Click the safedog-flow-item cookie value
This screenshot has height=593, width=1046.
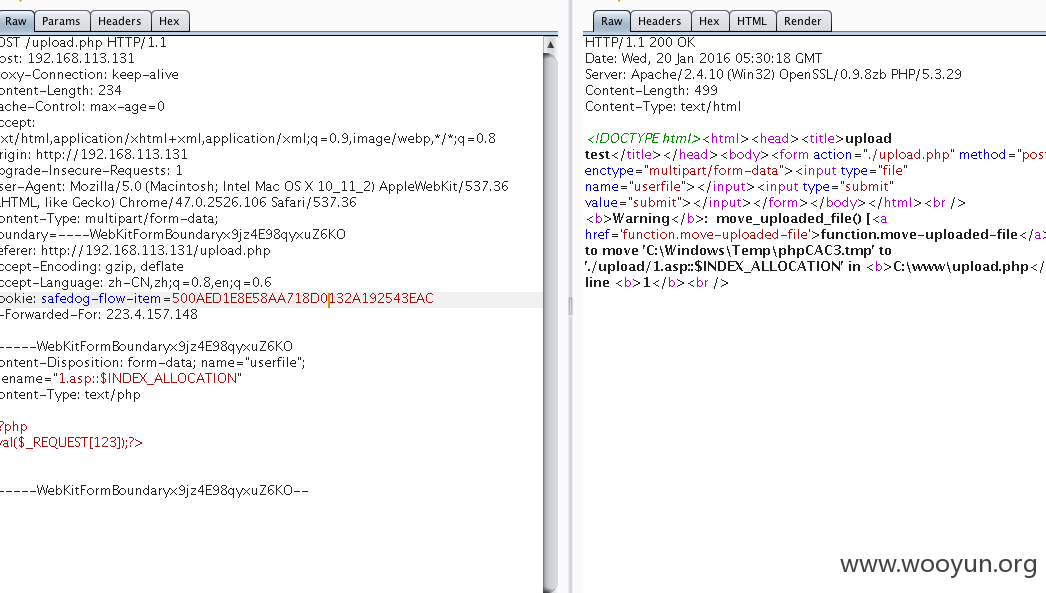(x=302, y=298)
